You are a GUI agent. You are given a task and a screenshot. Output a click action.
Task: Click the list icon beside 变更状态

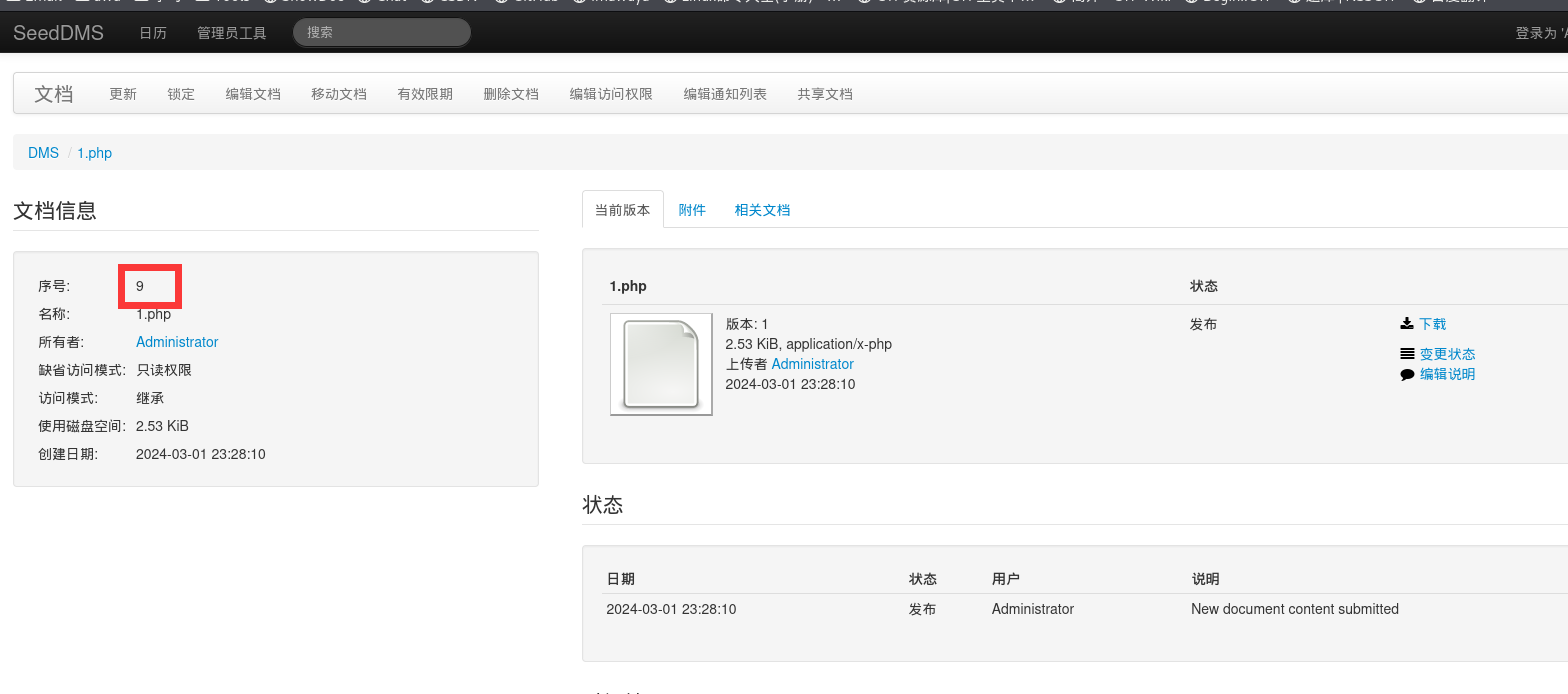pos(1407,354)
